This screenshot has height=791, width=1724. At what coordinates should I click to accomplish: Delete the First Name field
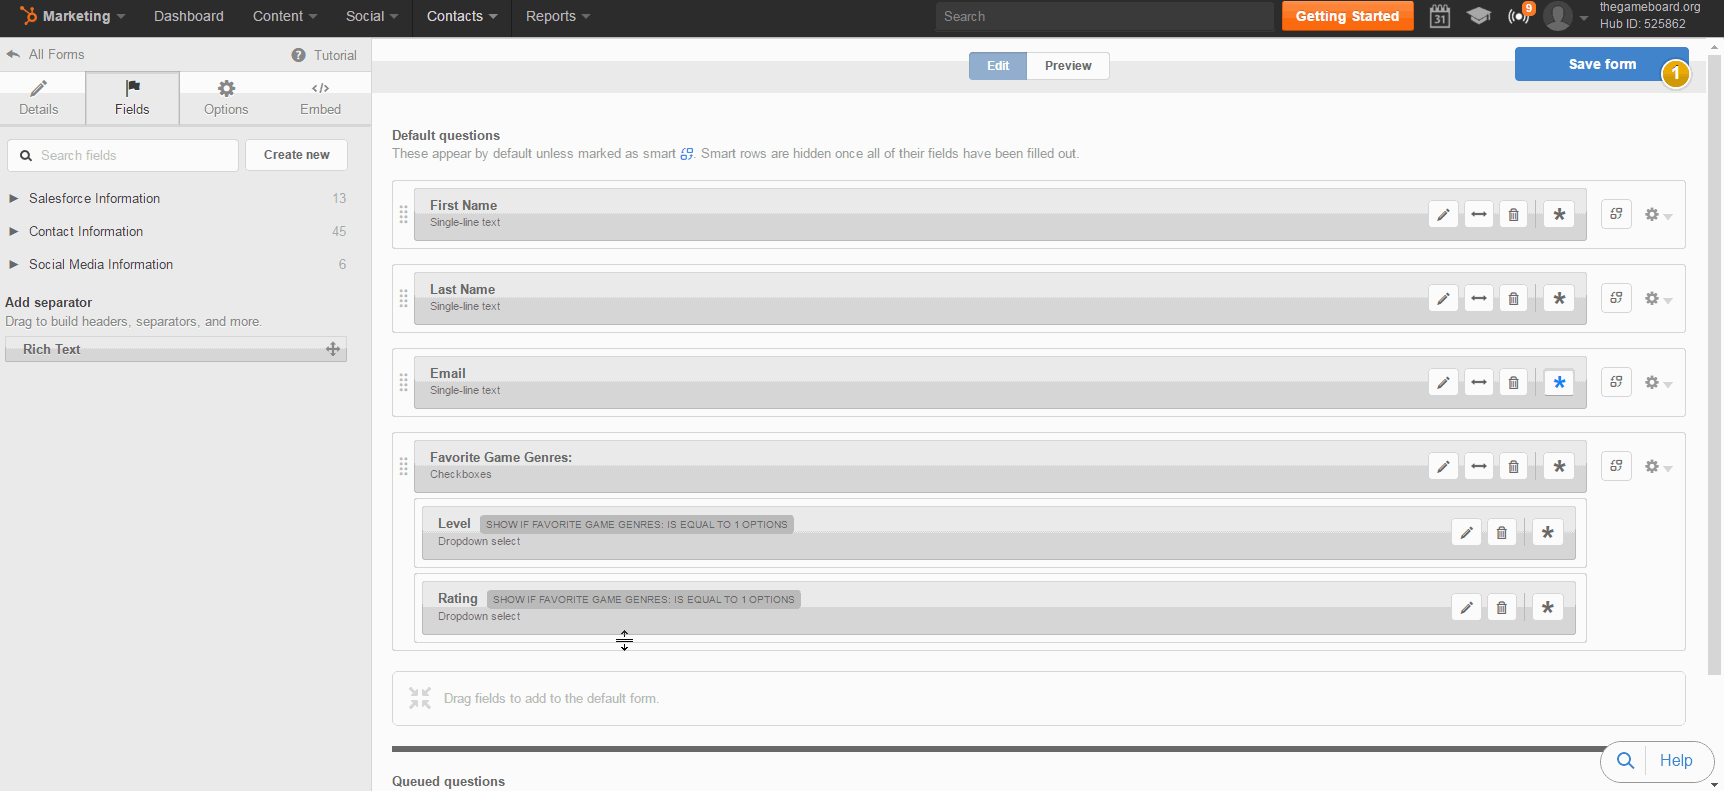point(1514,215)
